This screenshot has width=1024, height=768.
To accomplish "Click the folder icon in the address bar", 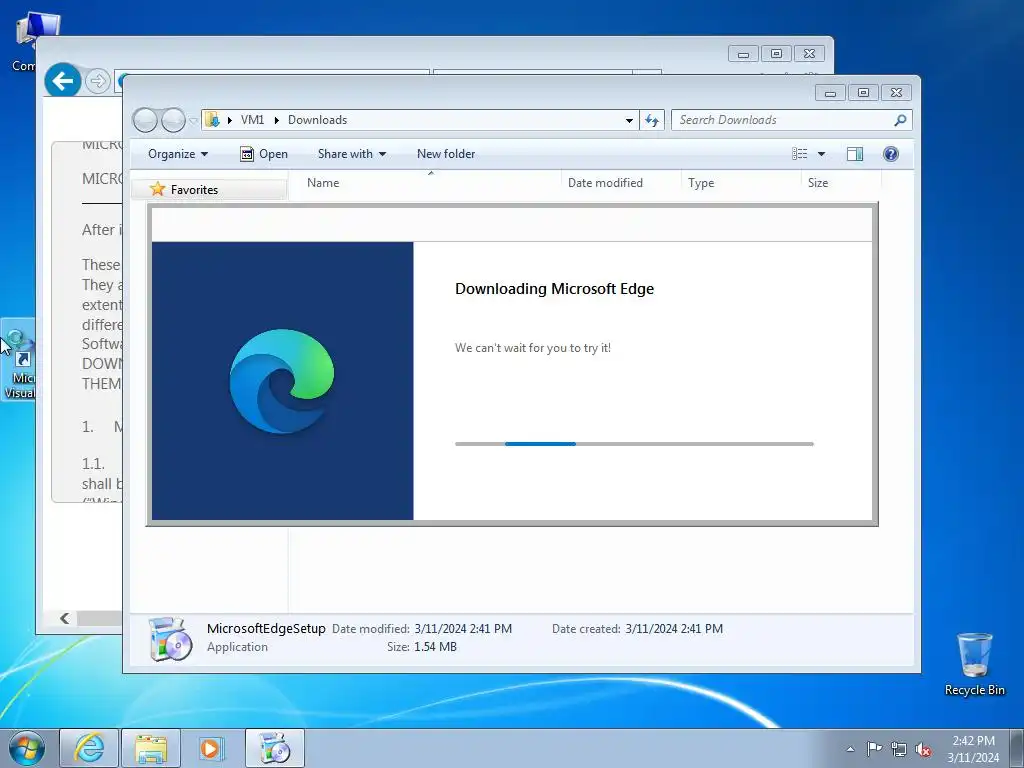I will pos(212,120).
